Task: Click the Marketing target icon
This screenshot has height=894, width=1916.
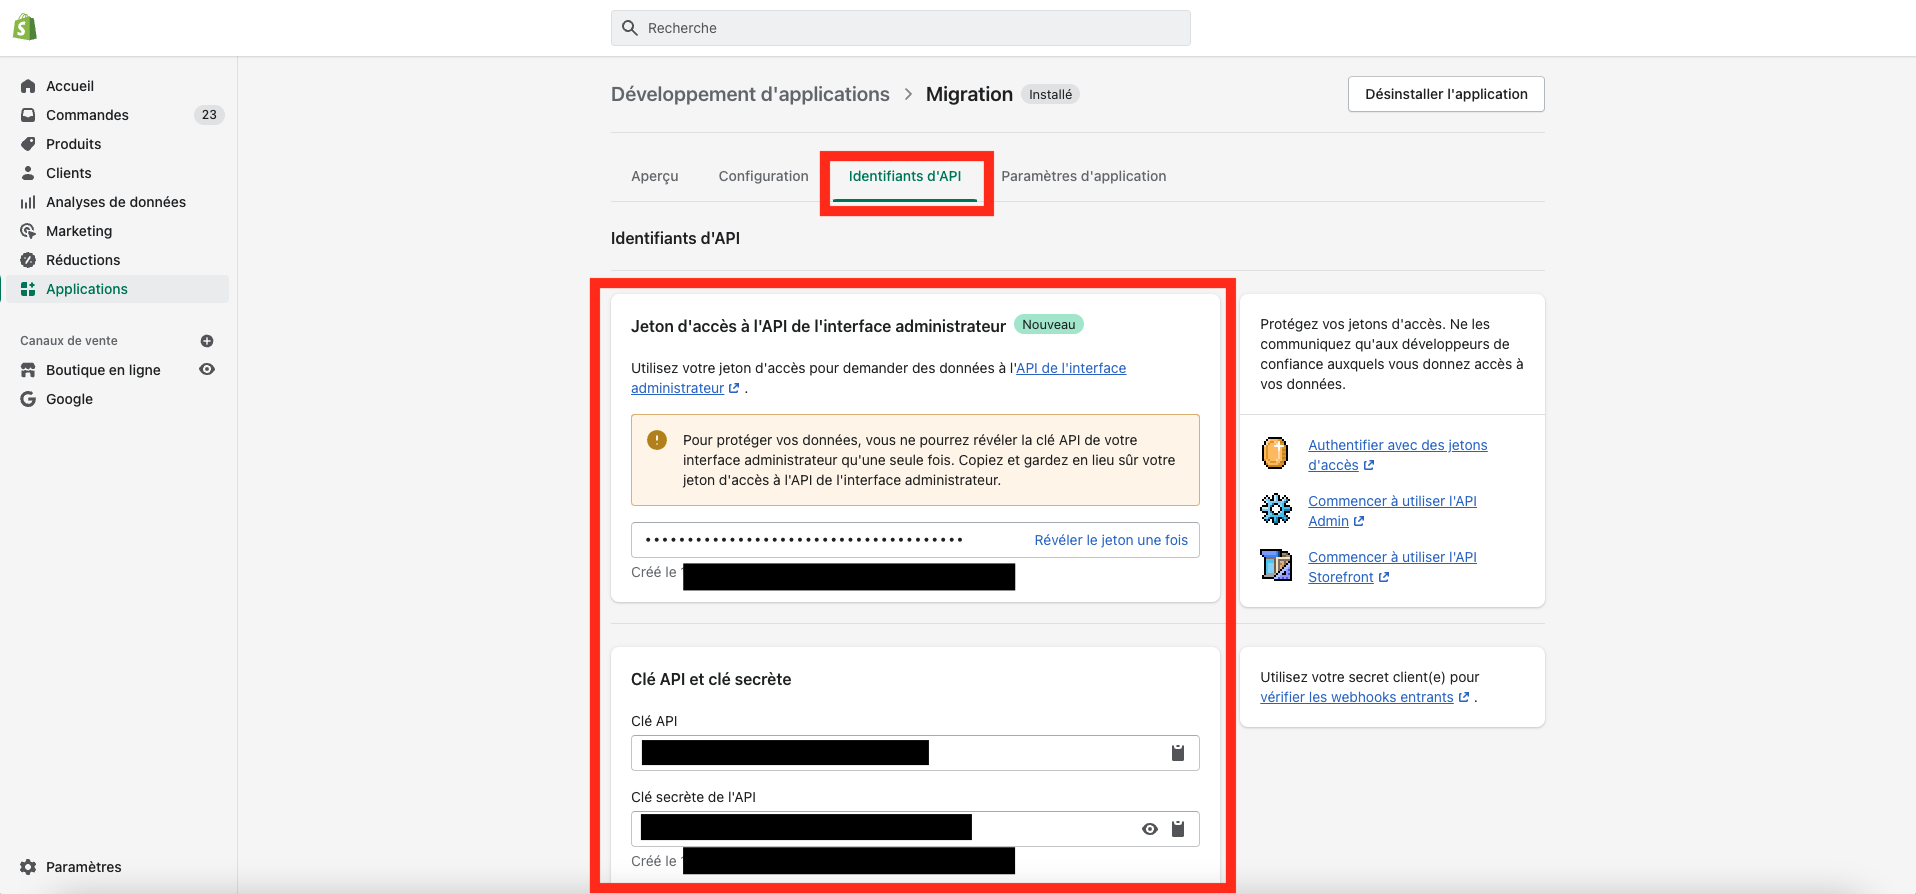Action: click(x=28, y=231)
